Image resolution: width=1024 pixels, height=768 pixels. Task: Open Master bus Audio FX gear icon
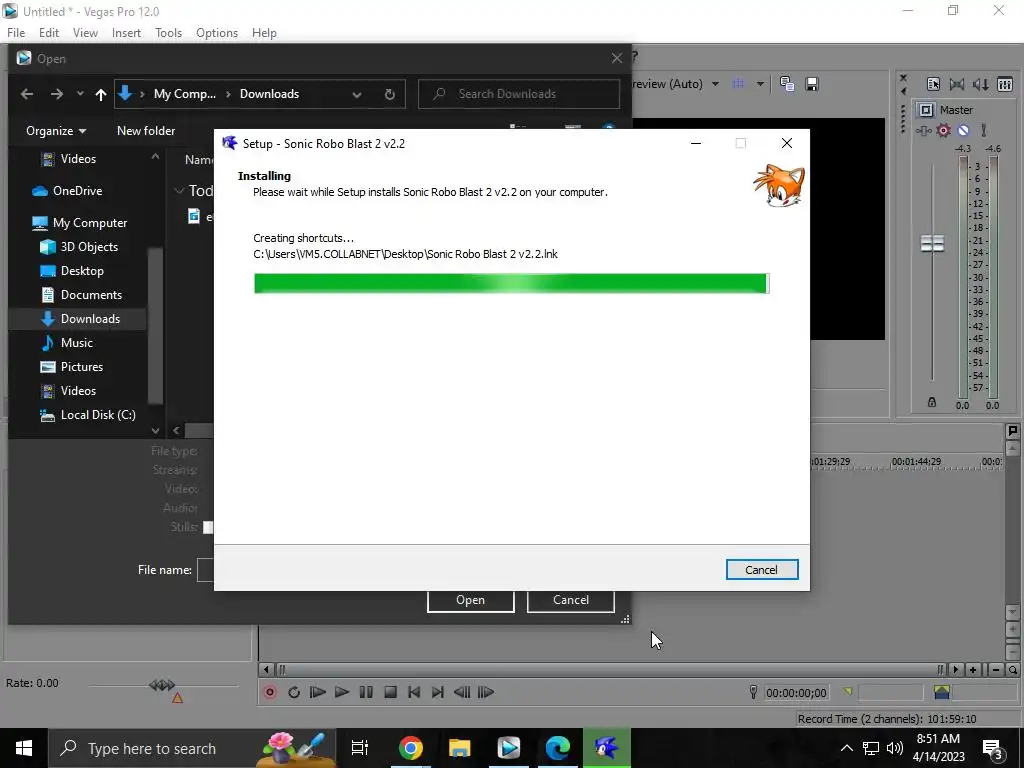pos(943,131)
